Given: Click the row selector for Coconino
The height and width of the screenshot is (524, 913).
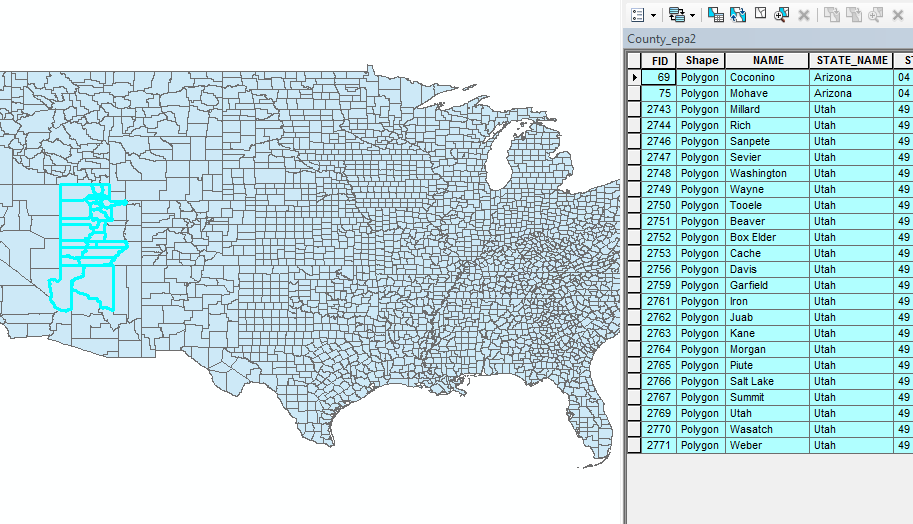Looking at the screenshot, I should pyautogui.click(x=634, y=77).
